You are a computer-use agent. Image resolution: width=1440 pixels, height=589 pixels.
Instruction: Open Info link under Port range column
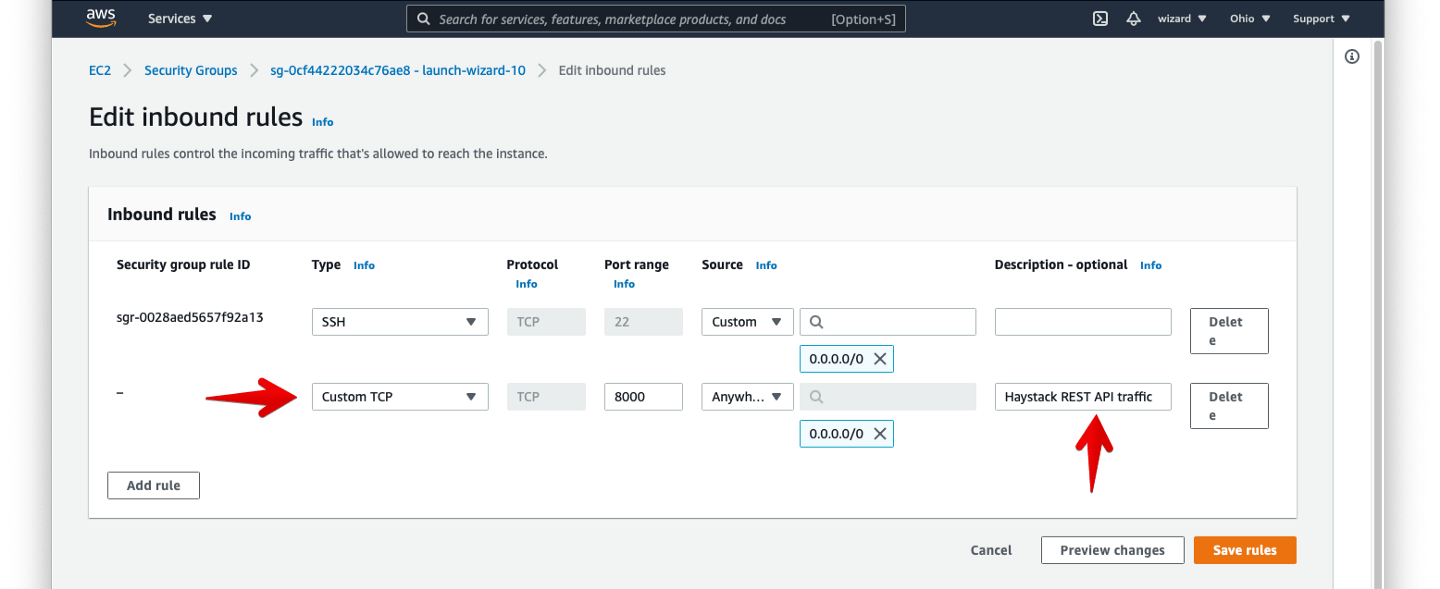click(624, 284)
